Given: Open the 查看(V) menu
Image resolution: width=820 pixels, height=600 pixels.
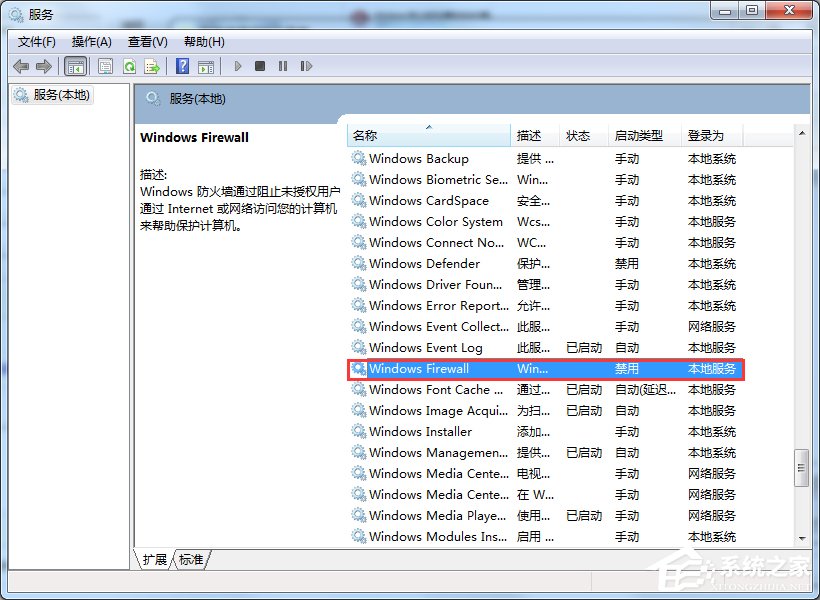Looking at the screenshot, I should click(x=146, y=41).
